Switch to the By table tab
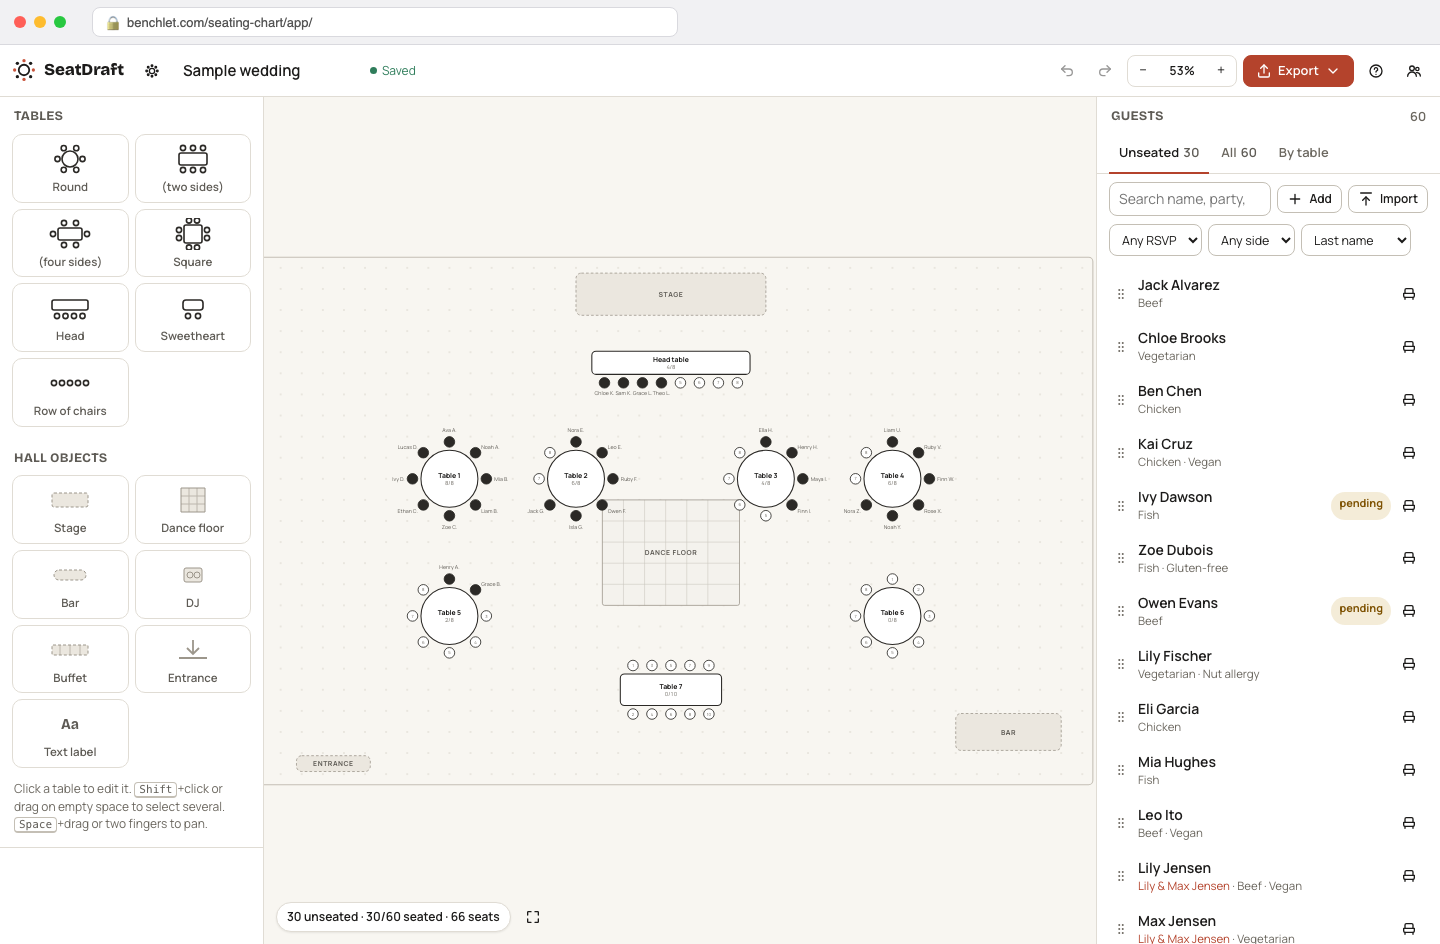1440x944 pixels. [x=1304, y=153]
